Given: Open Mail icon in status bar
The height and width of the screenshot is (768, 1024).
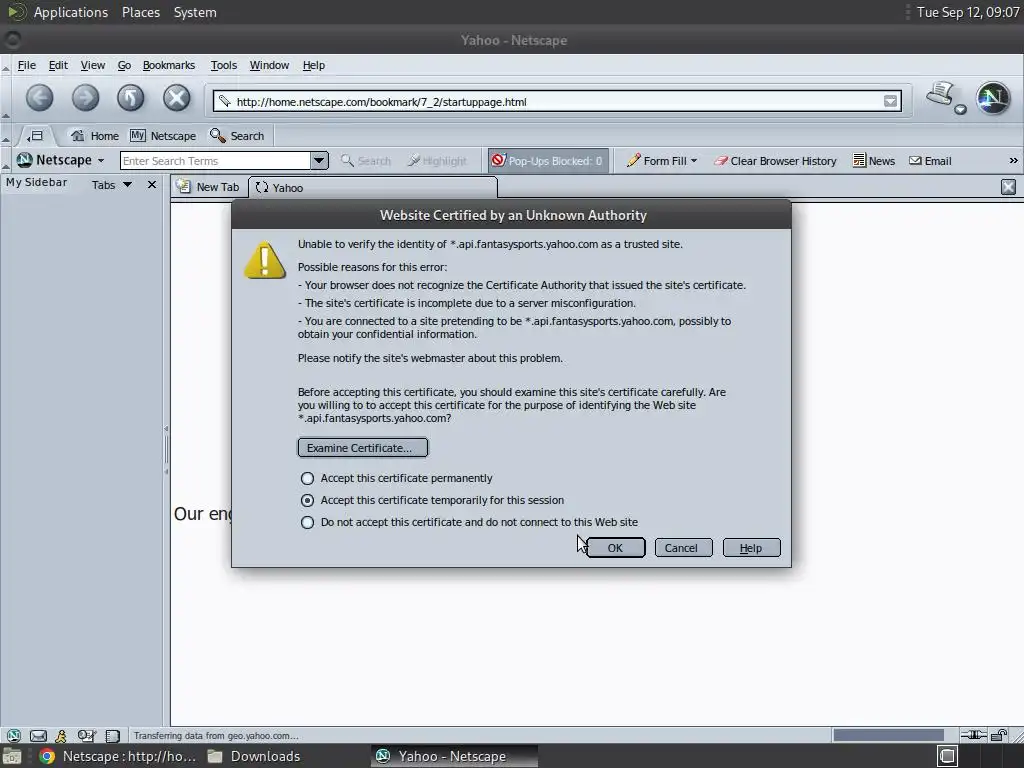Looking at the screenshot, I should pos(39,735).
